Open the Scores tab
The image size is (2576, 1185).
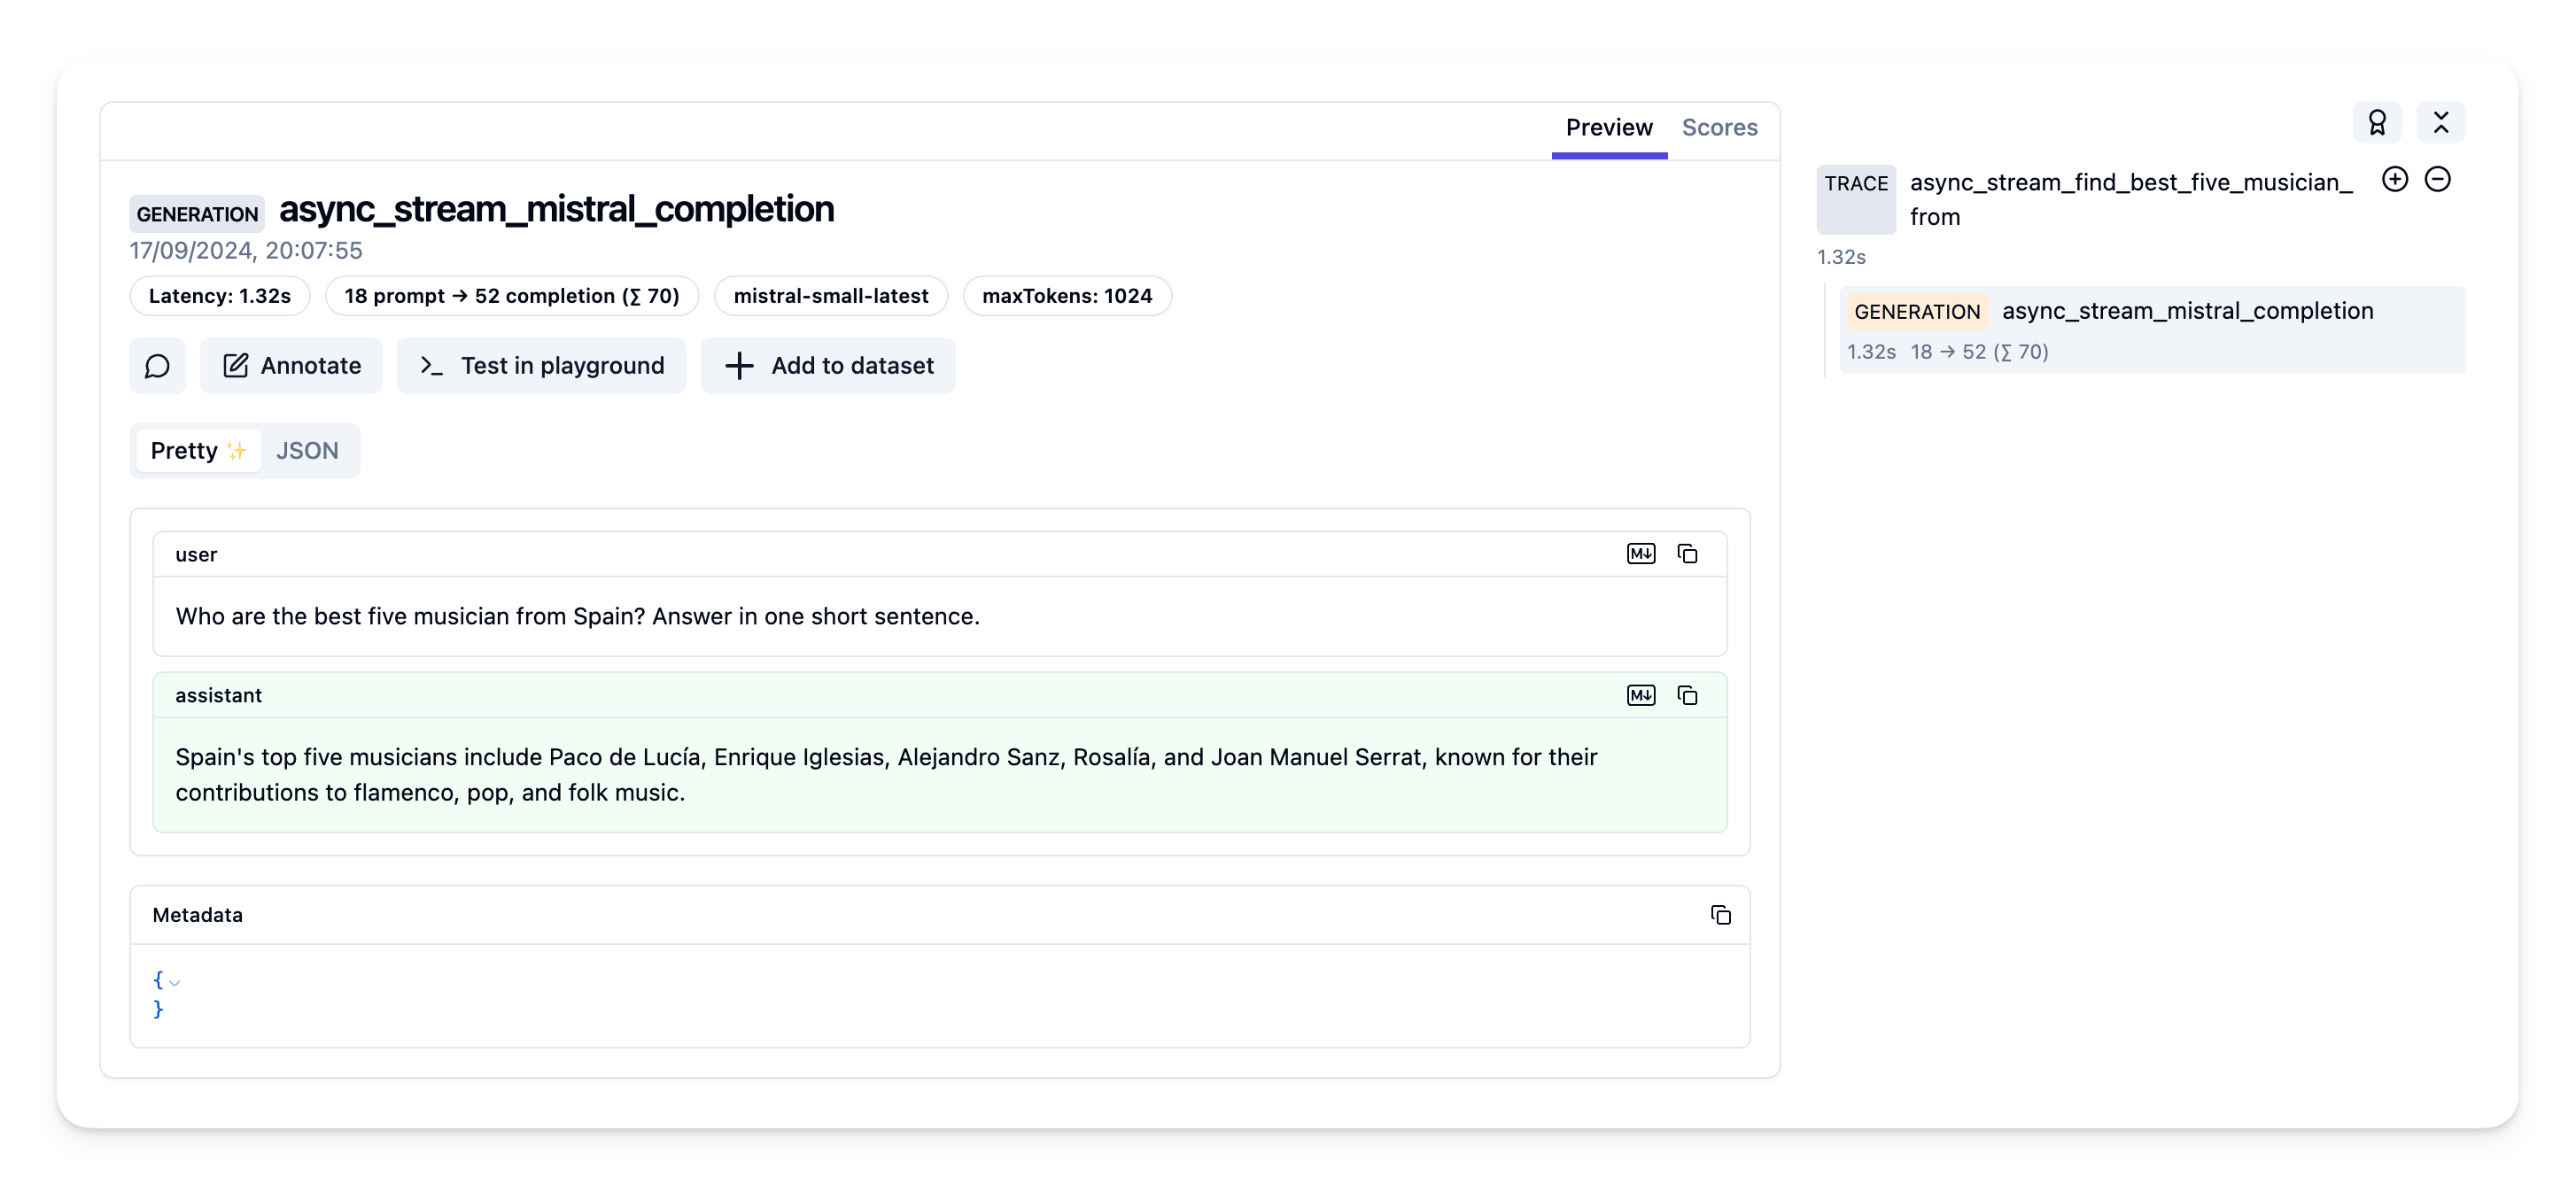1720,128
